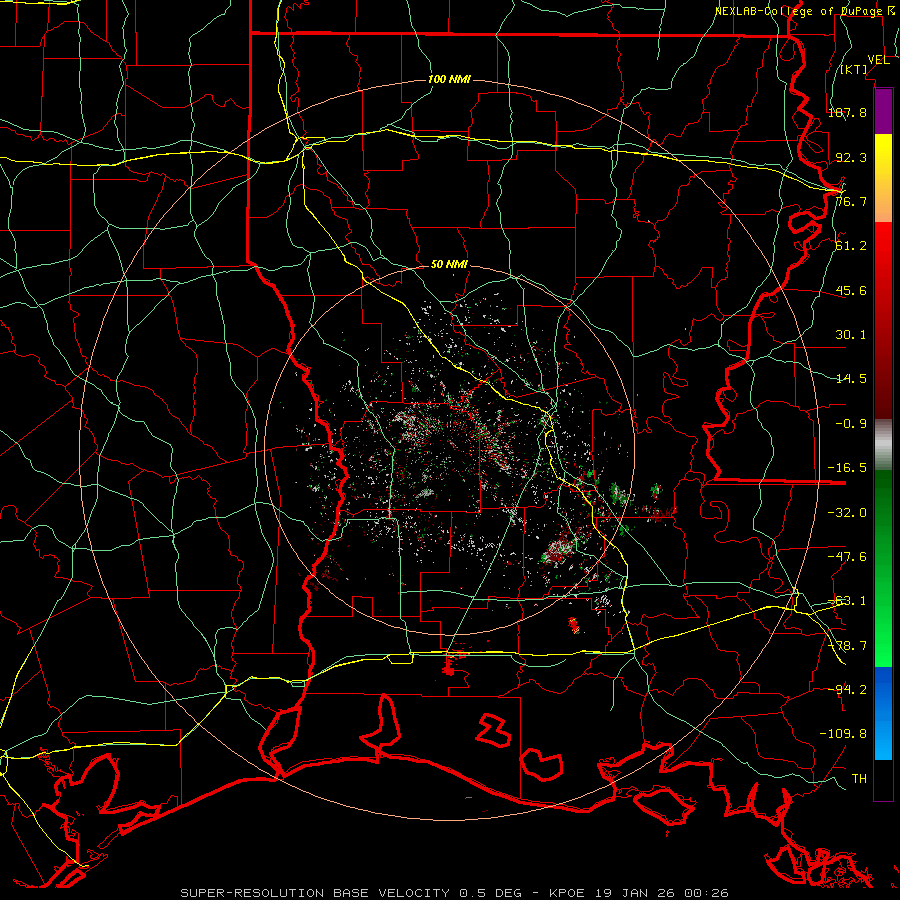Click the 107.8 legend value
The height and width of the screenshot is (900, 900).
coord(847,112)
